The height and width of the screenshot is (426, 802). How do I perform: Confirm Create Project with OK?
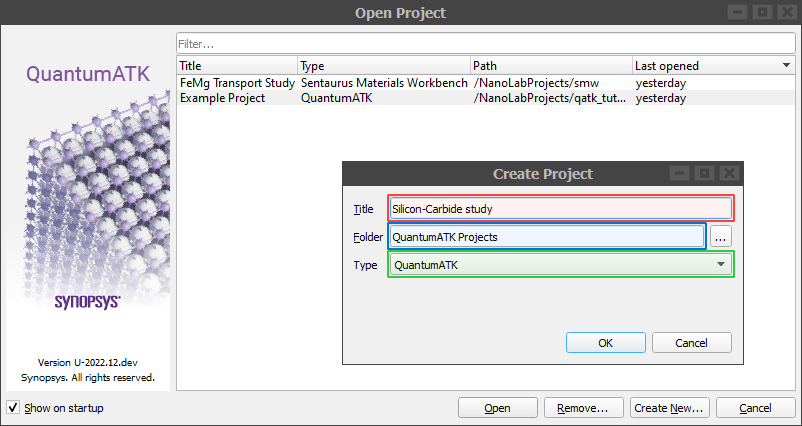[606, 343]
